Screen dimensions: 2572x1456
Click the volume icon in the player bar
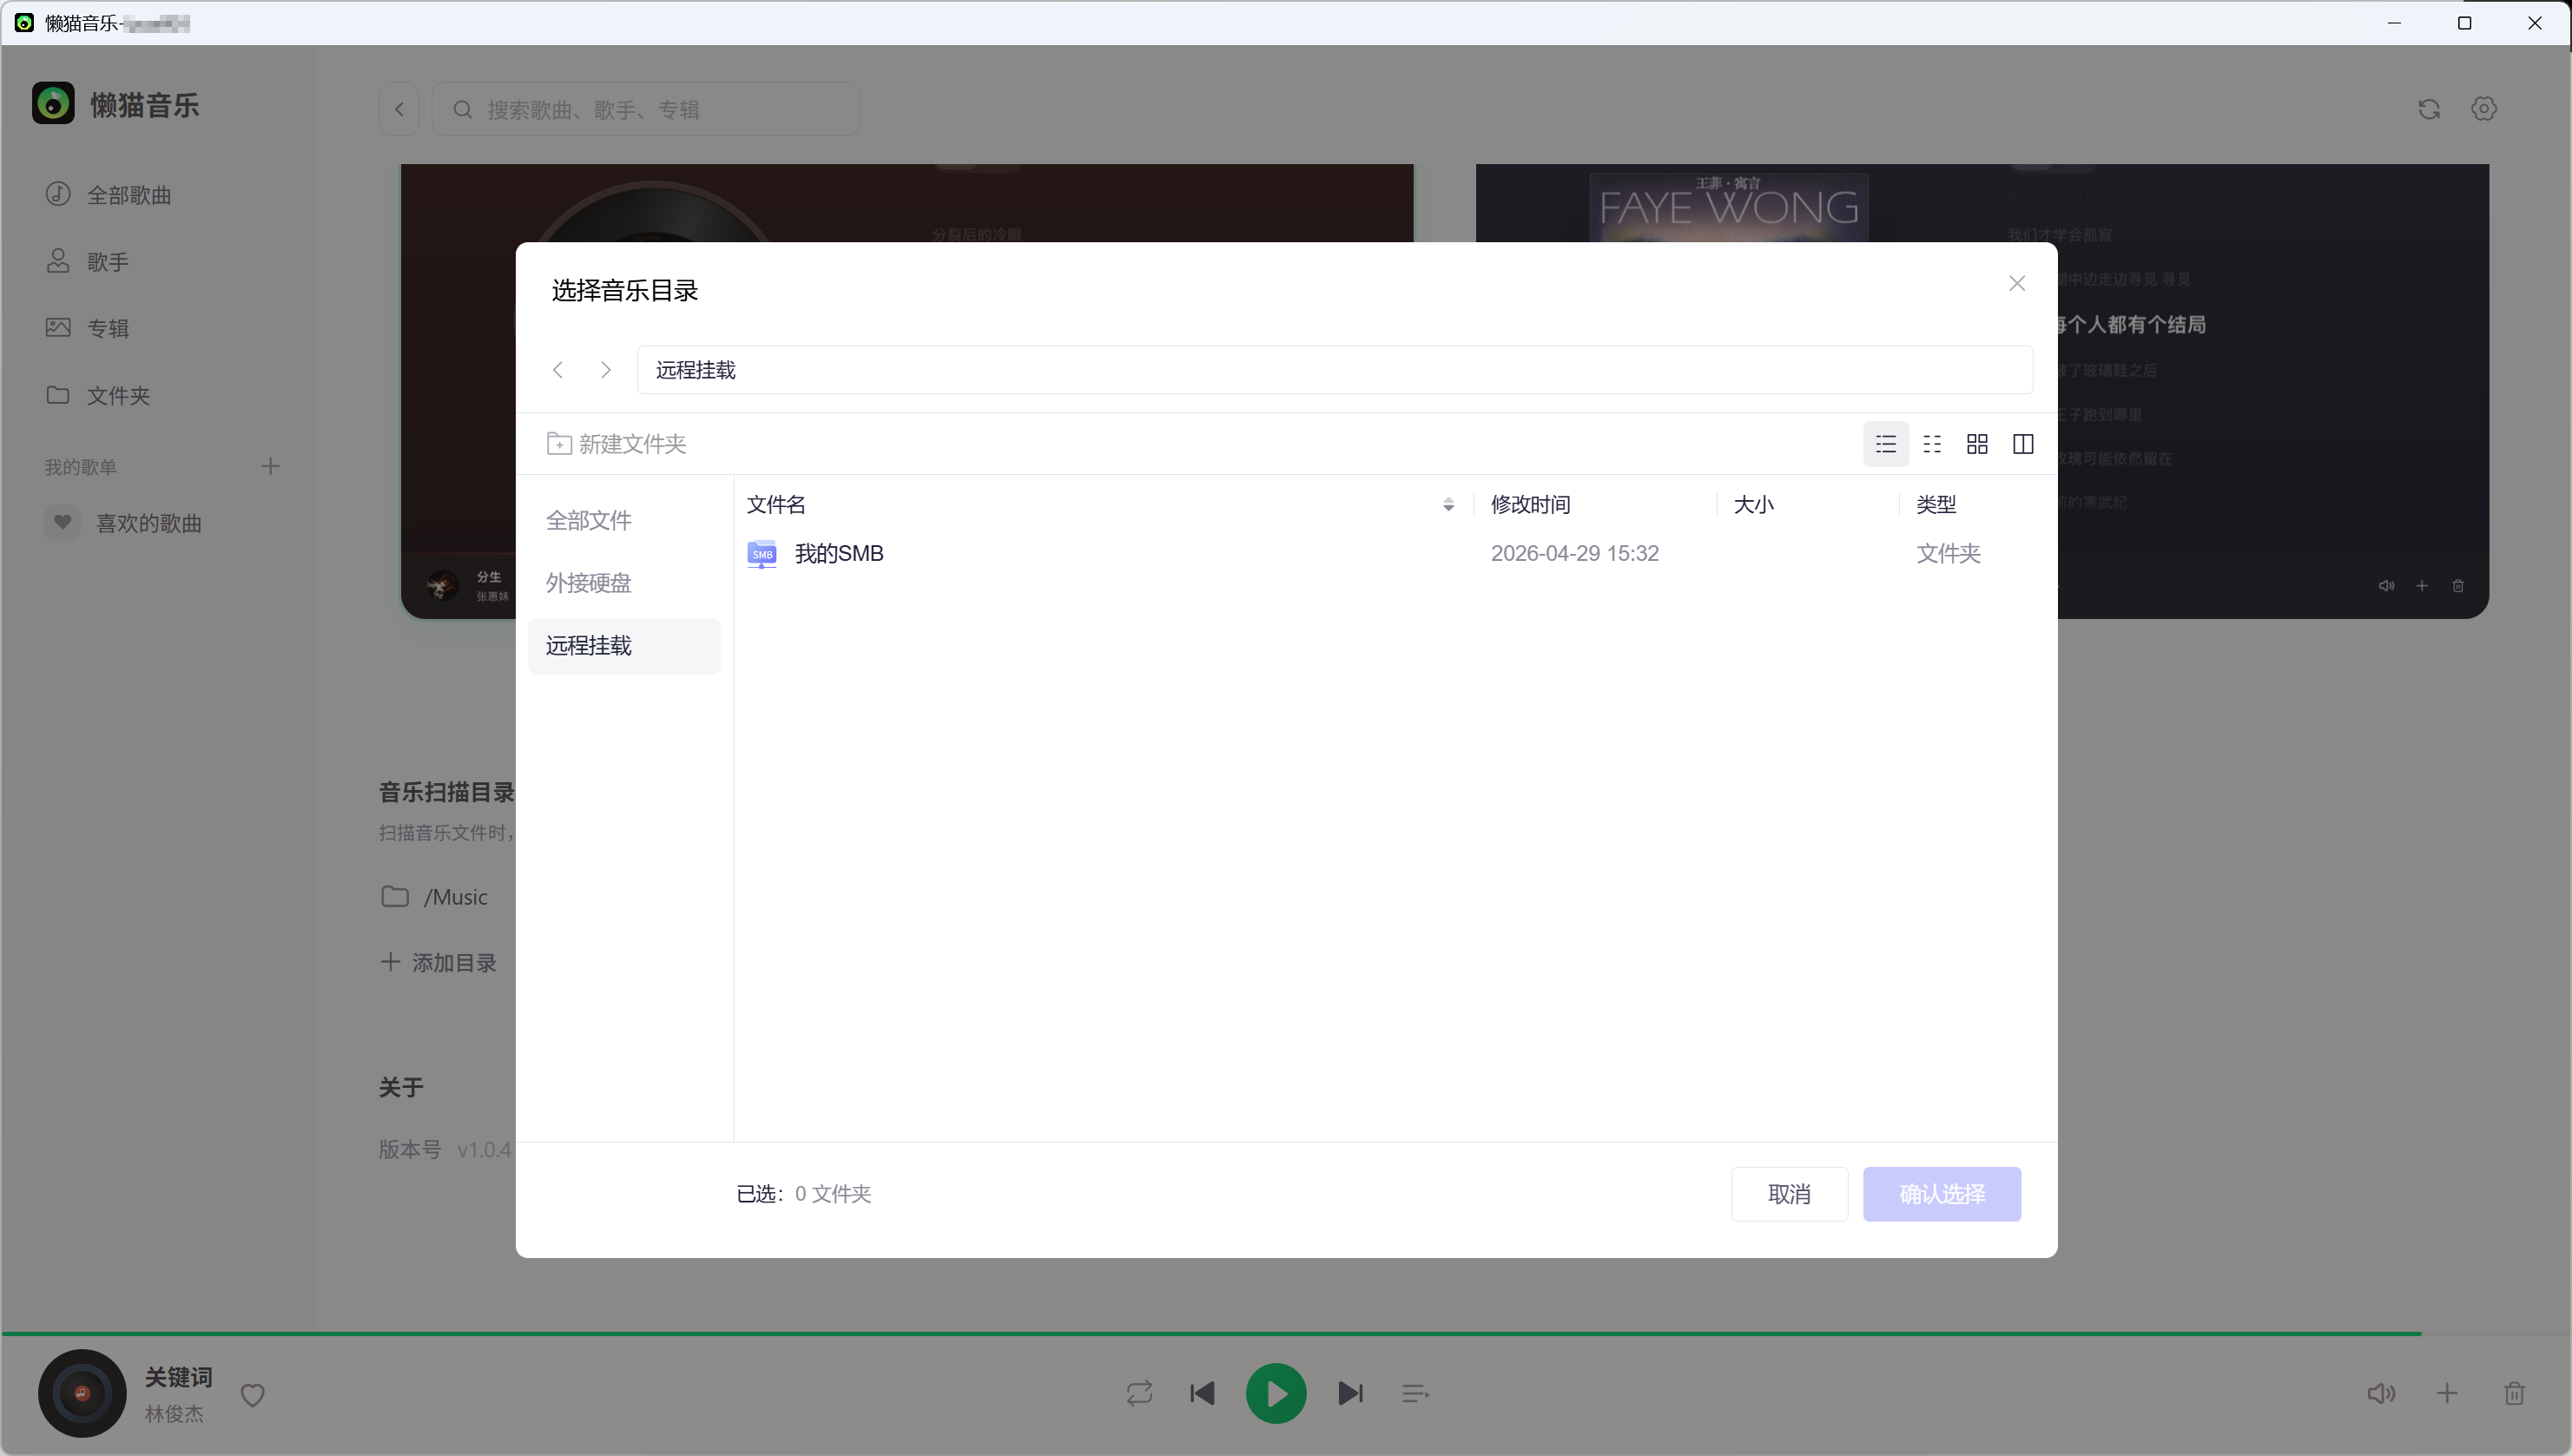[x=2381, y=1393]
